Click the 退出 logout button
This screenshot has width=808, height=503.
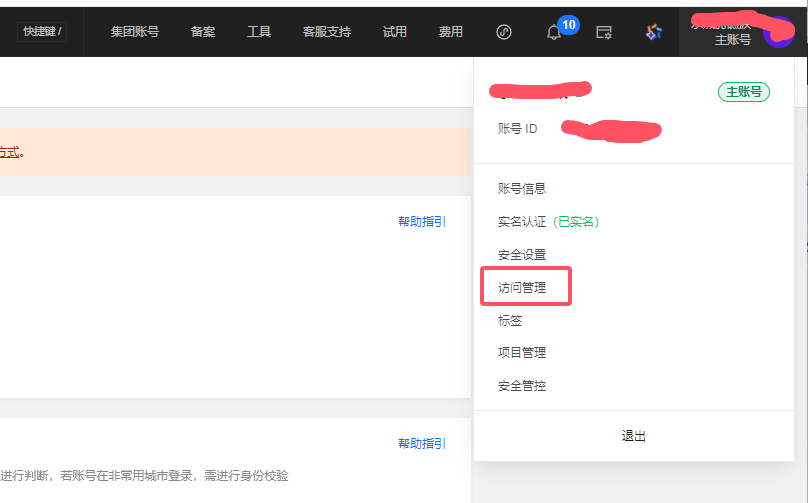[634, 436]
